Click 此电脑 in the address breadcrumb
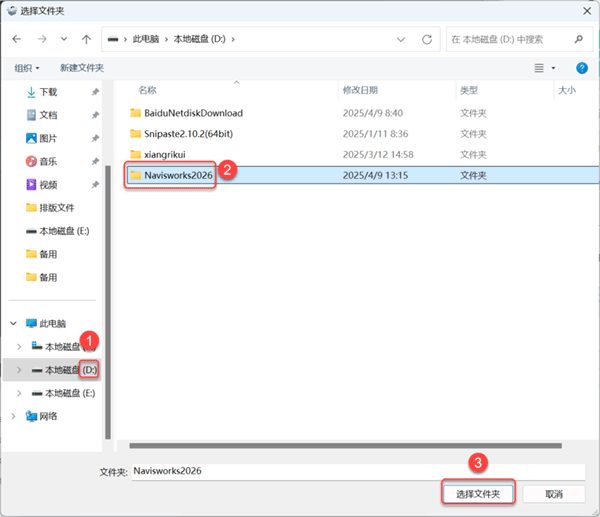This screenshot has height=517, width=600. tap(146, 39)
